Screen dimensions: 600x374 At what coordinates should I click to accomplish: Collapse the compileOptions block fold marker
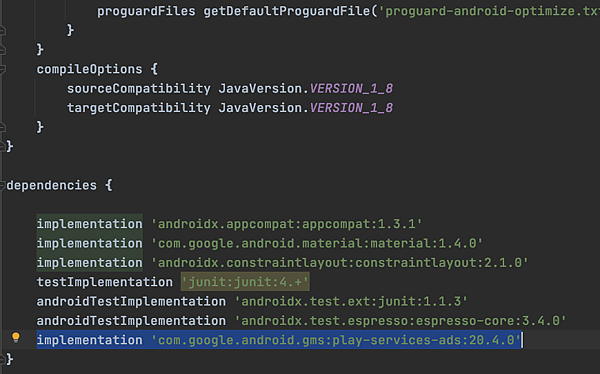click(x=2, y=69)
